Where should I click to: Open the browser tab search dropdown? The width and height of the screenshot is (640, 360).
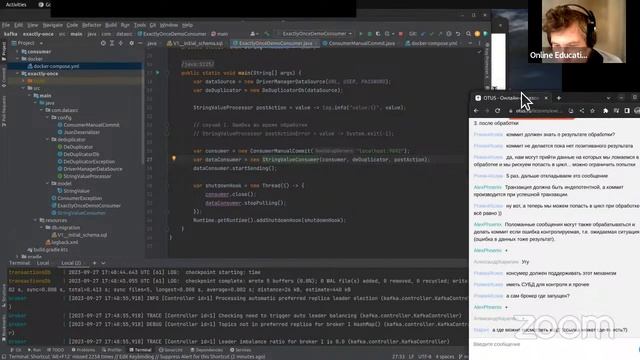pos(608,98)
